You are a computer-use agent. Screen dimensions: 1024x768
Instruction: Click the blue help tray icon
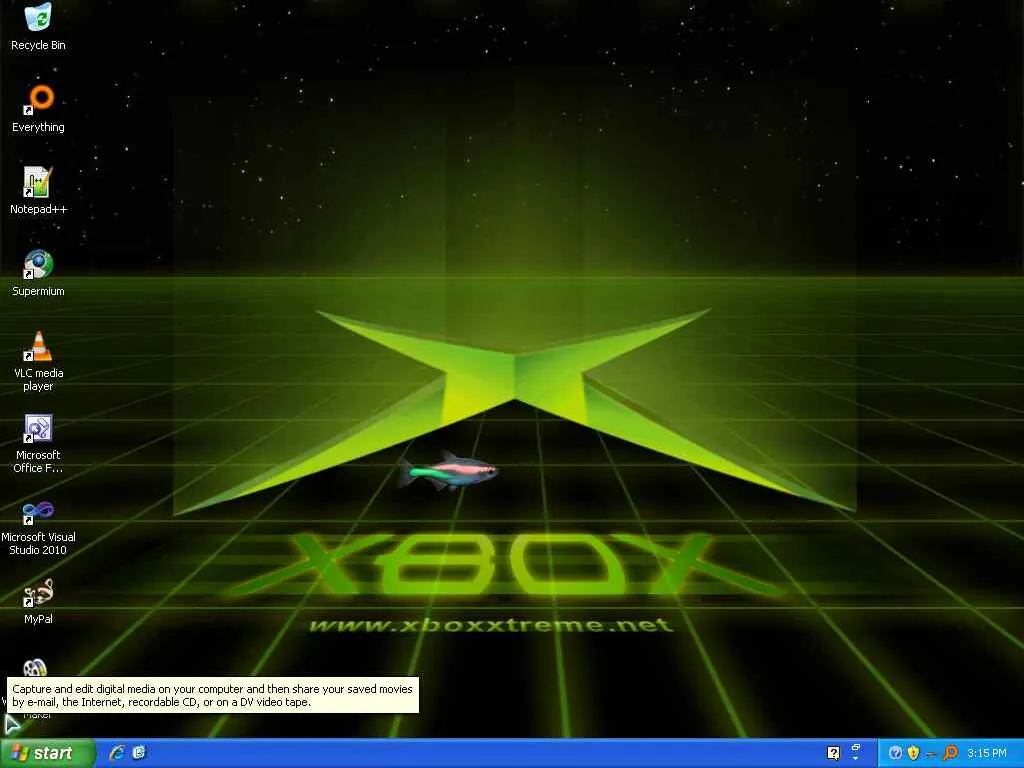[895, 753]
